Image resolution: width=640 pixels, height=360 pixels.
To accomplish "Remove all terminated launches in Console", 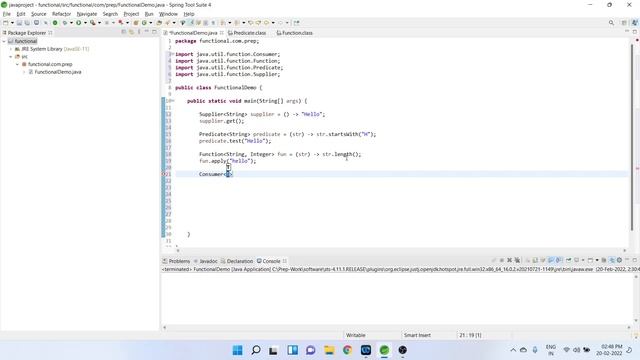I will pyautogui.click(x=517, y=260).
